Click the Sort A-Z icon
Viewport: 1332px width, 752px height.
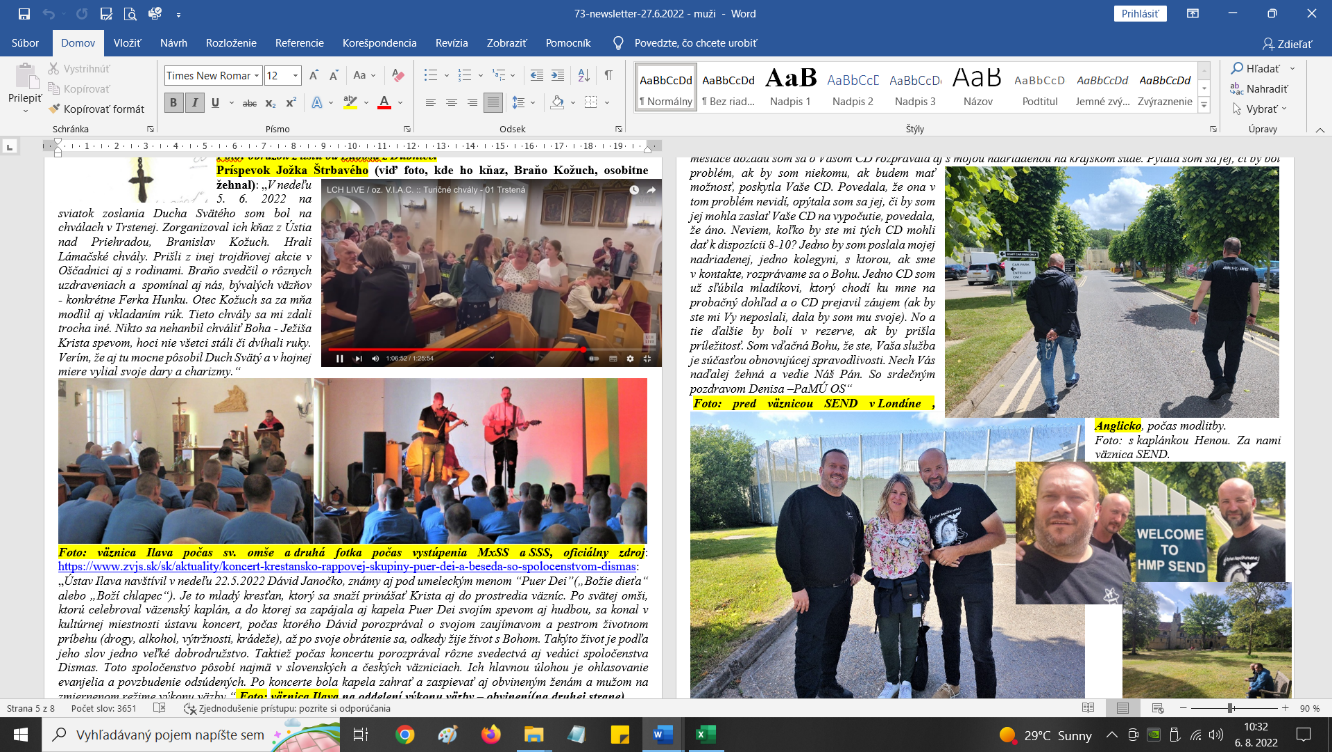[x=584, y=76]
